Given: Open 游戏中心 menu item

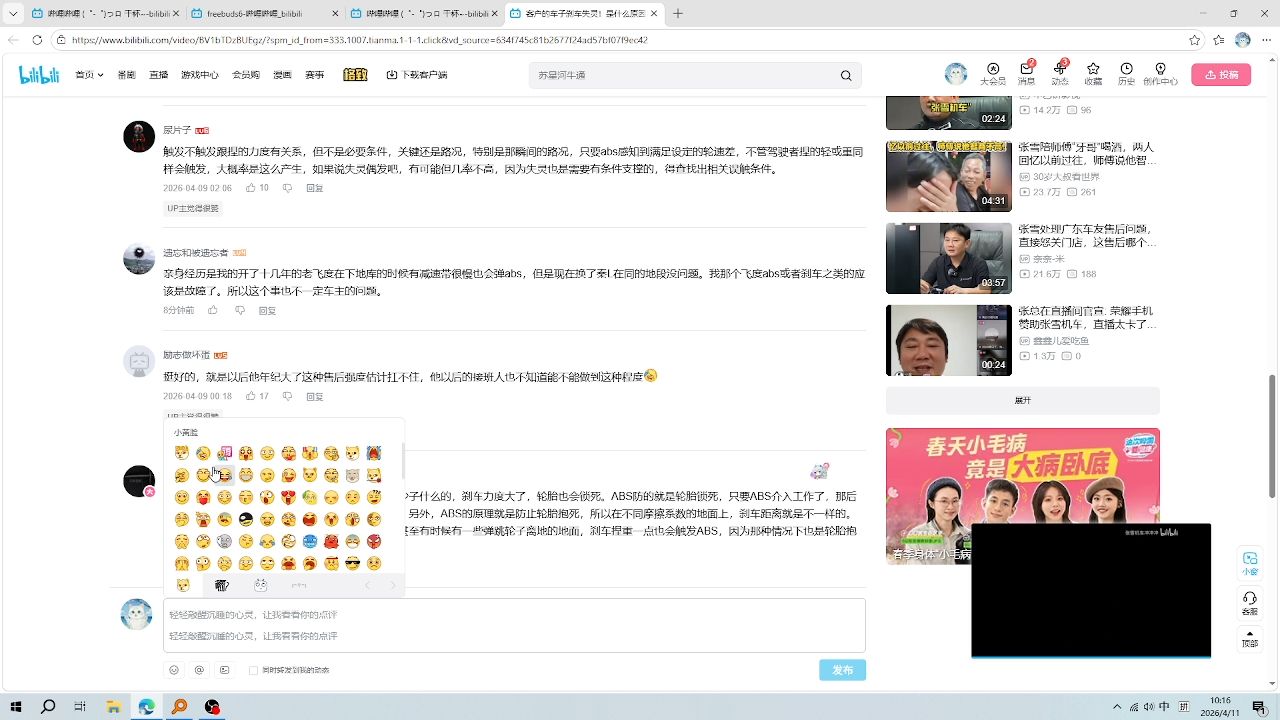Looking at the screenshot, I should 199,75.
